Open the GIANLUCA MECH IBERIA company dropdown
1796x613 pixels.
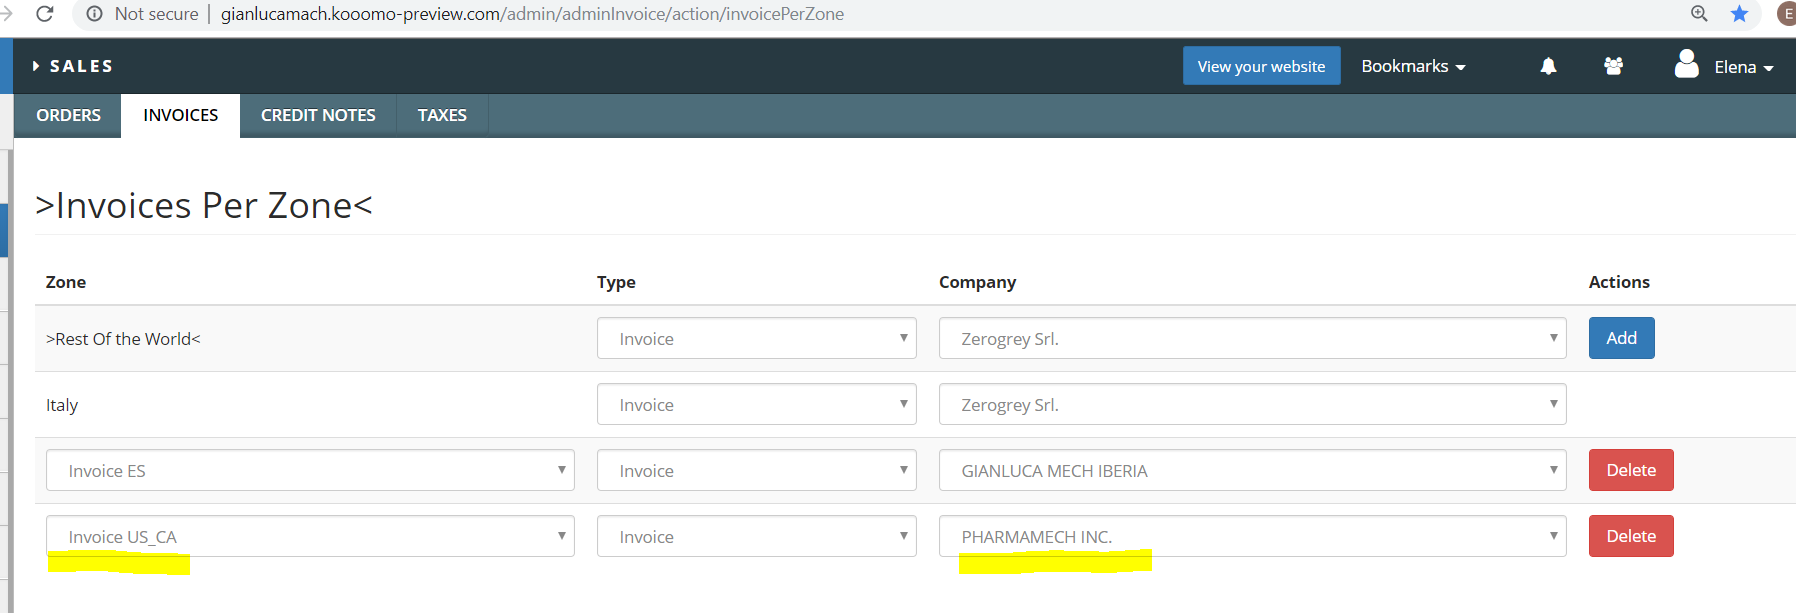coord(1252,470)
